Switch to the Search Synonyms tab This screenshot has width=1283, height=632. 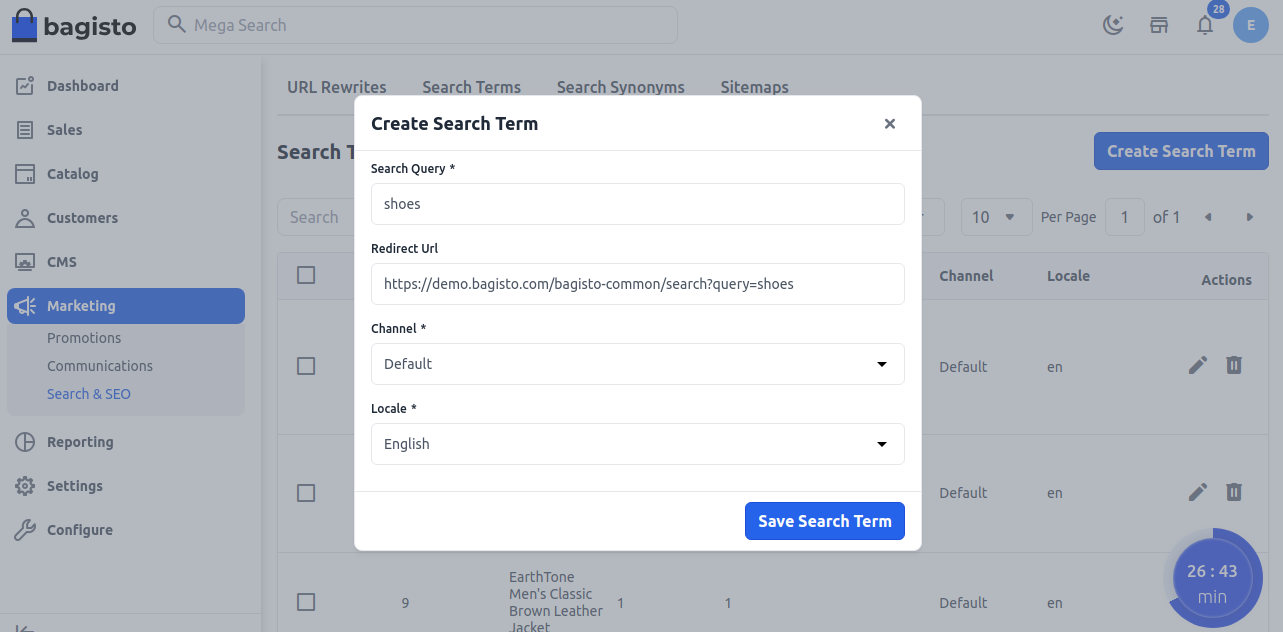pos(620,87)
